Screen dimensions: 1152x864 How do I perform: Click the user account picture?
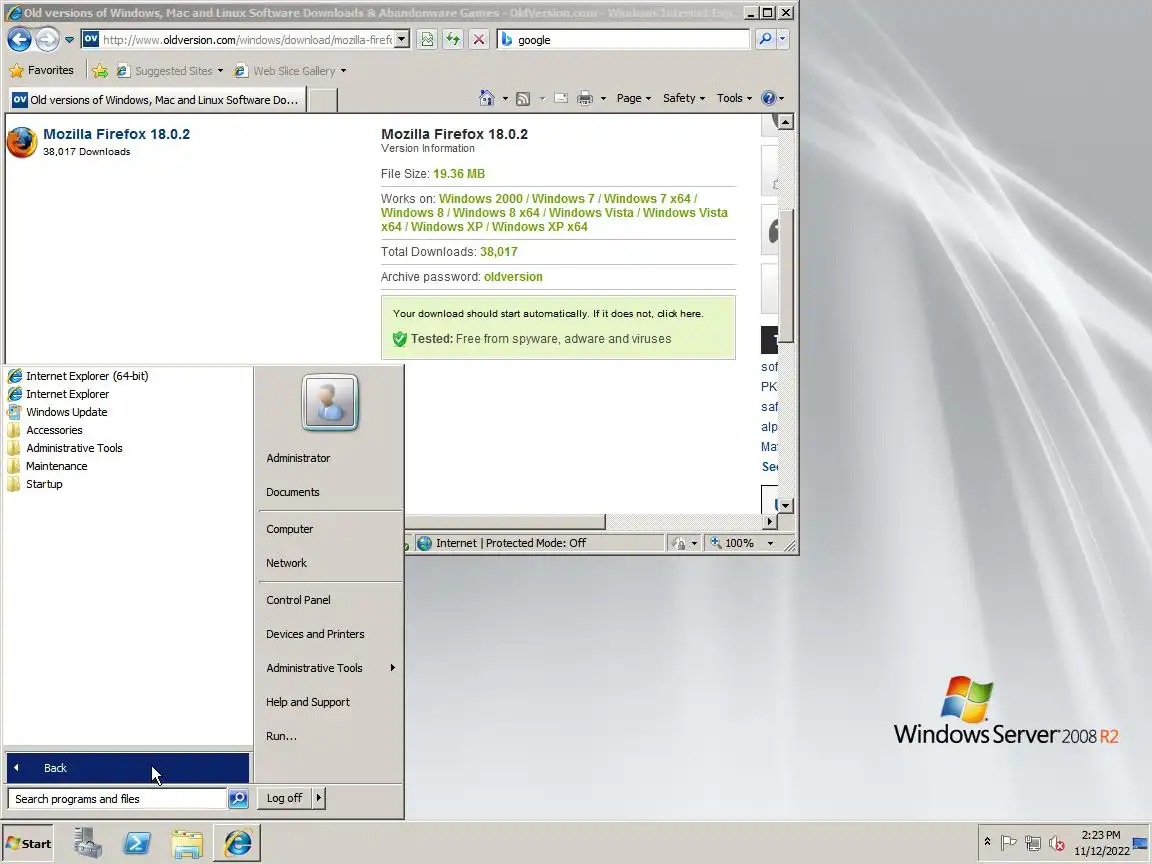coord(330,403)
